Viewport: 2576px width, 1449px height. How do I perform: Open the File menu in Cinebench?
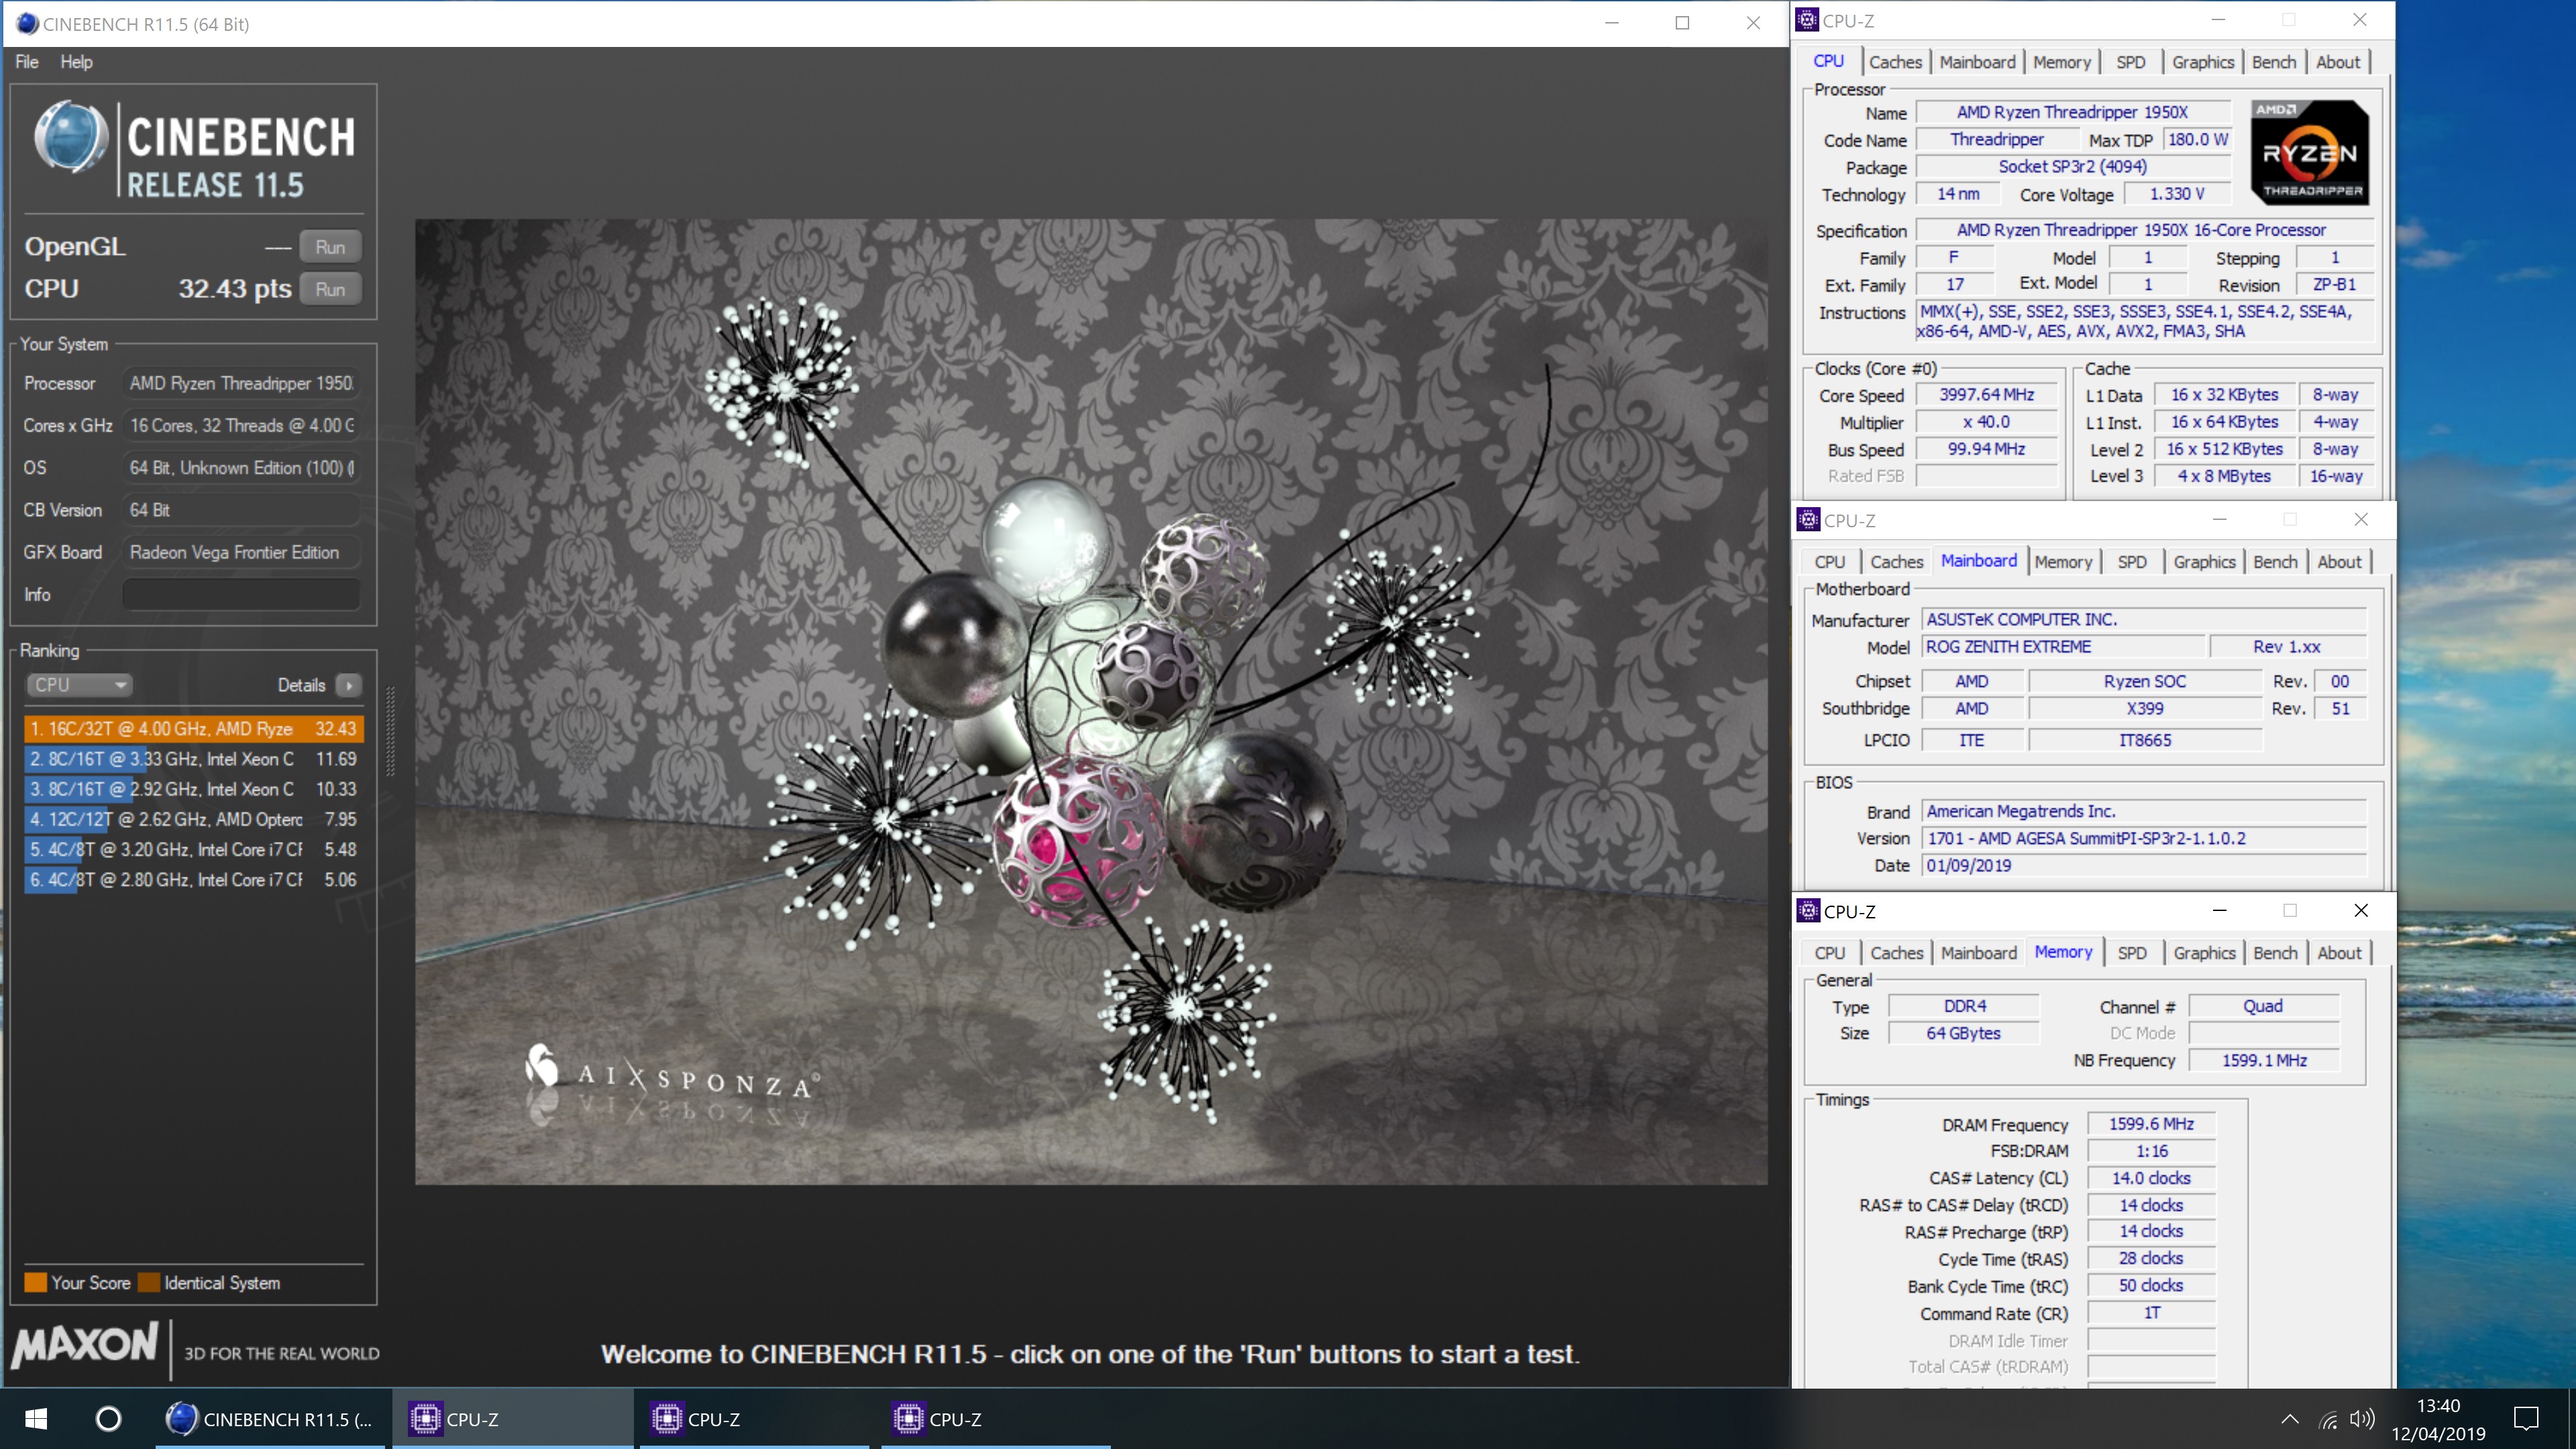27,62
